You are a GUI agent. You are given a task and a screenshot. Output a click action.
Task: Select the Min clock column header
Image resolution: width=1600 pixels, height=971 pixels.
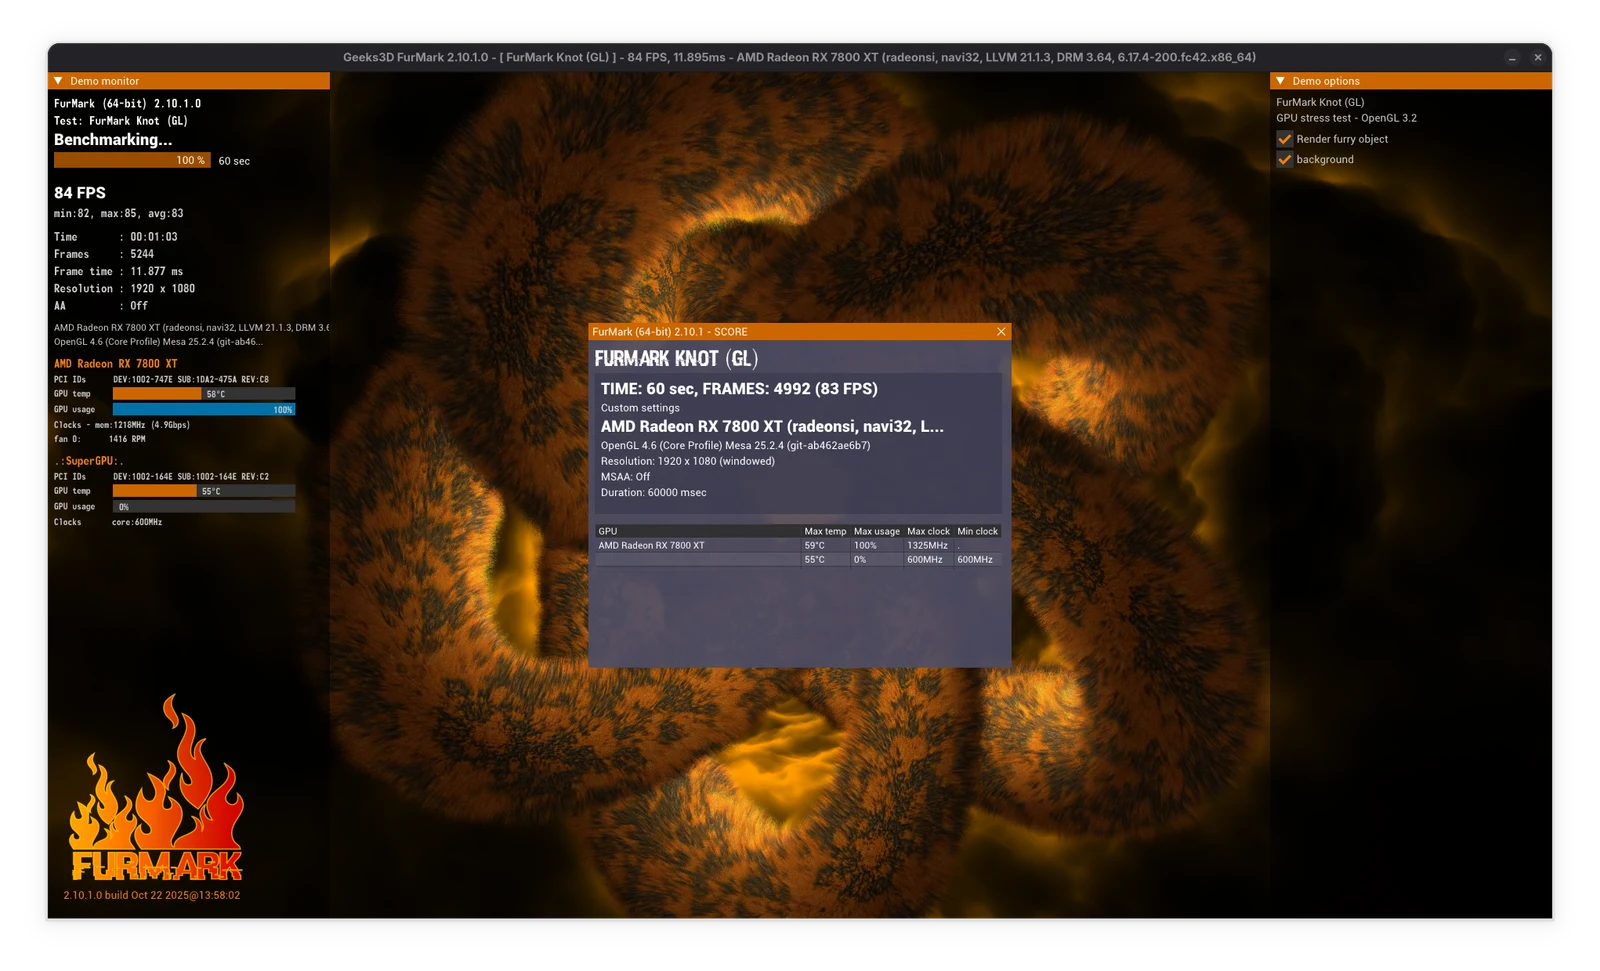tap(977, 531)
